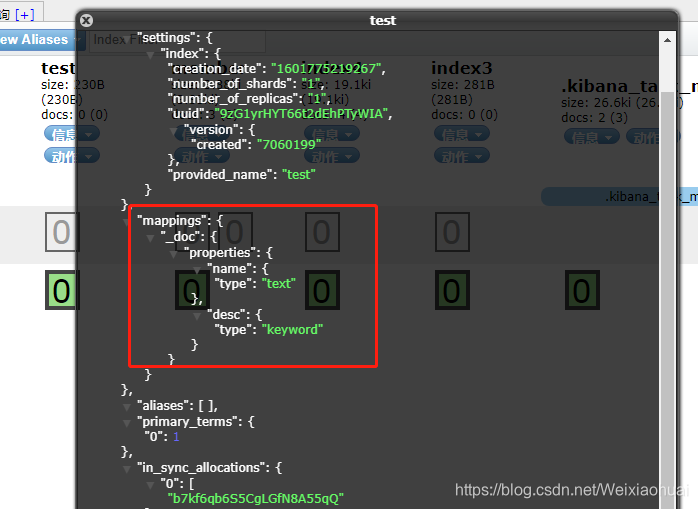Screen dimensions: 698x509
Task: Open 动作 menu under the test index
Action: coord(72,156)
